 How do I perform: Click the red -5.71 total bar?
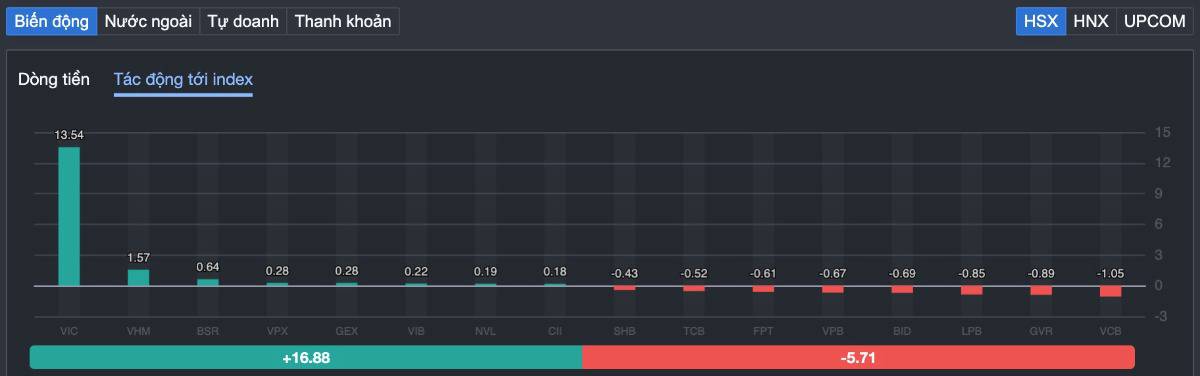point(858,357)
